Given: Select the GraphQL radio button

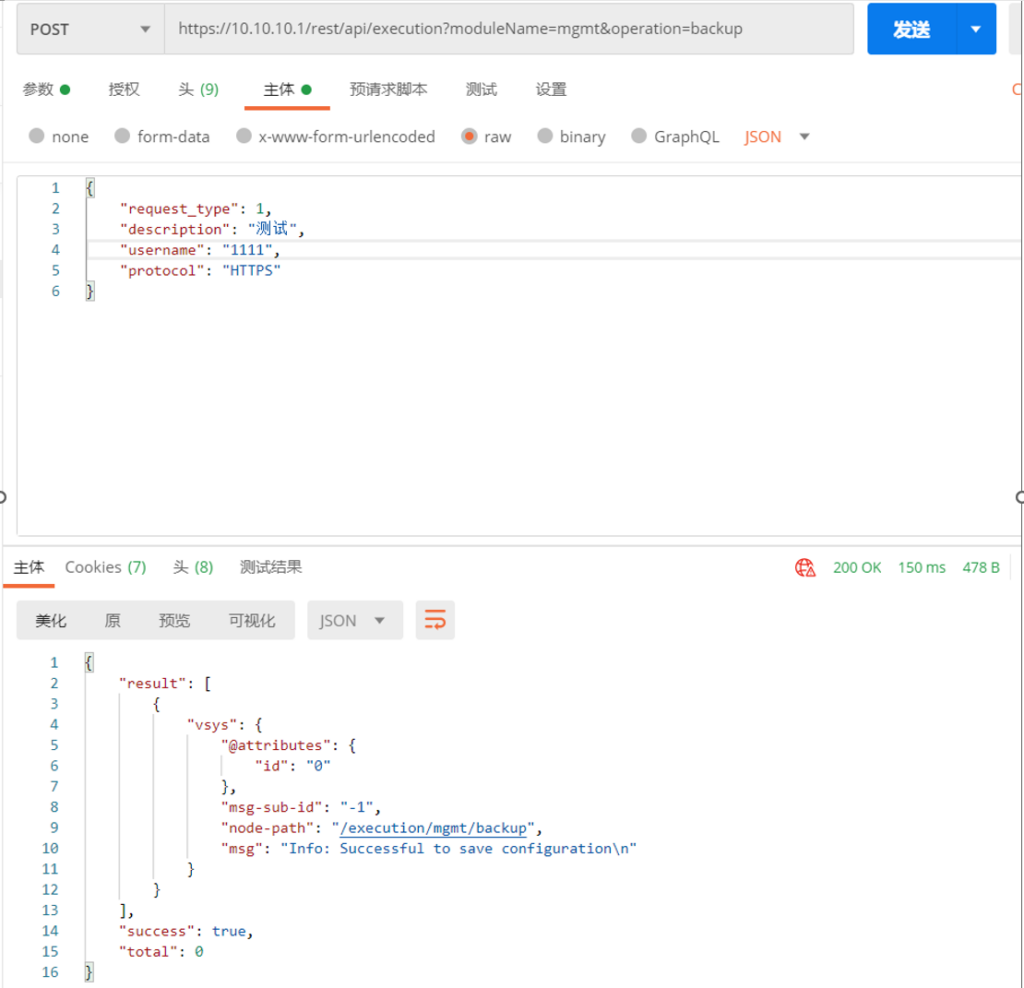Looking at the screenshot, I should (639, 136).
